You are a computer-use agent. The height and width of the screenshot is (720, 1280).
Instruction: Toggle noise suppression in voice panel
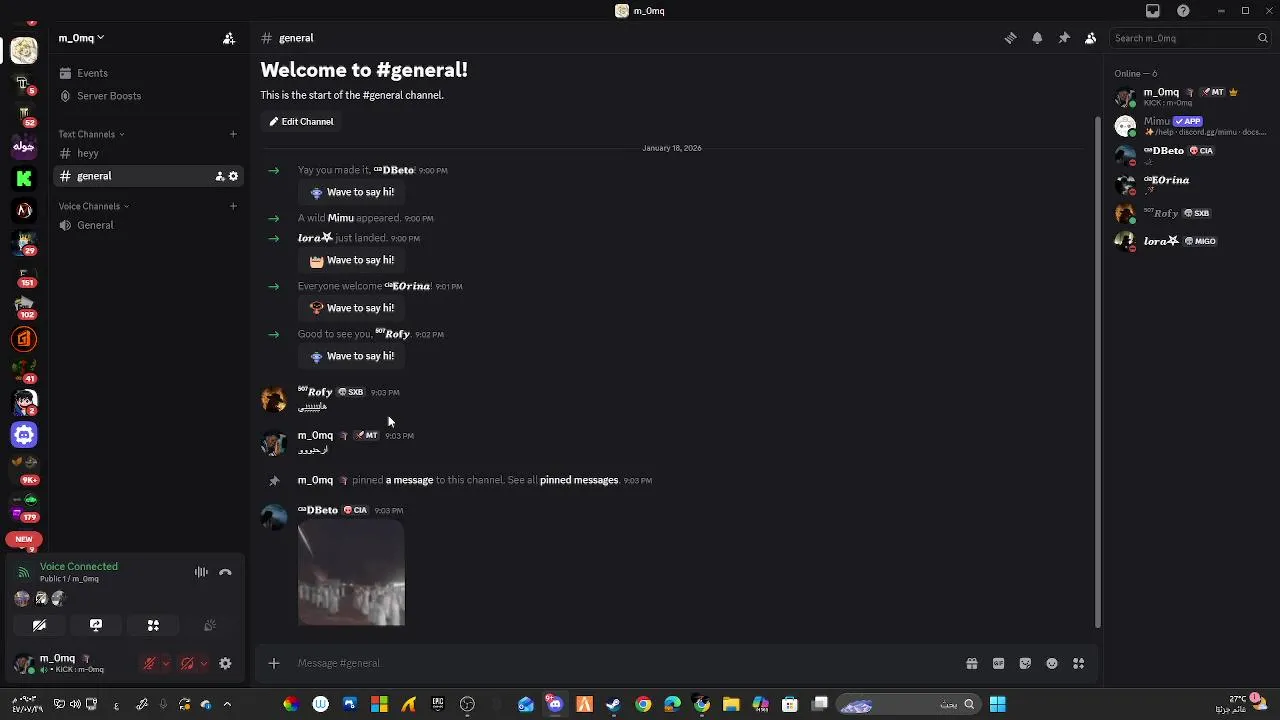click(x=201, y=572)
